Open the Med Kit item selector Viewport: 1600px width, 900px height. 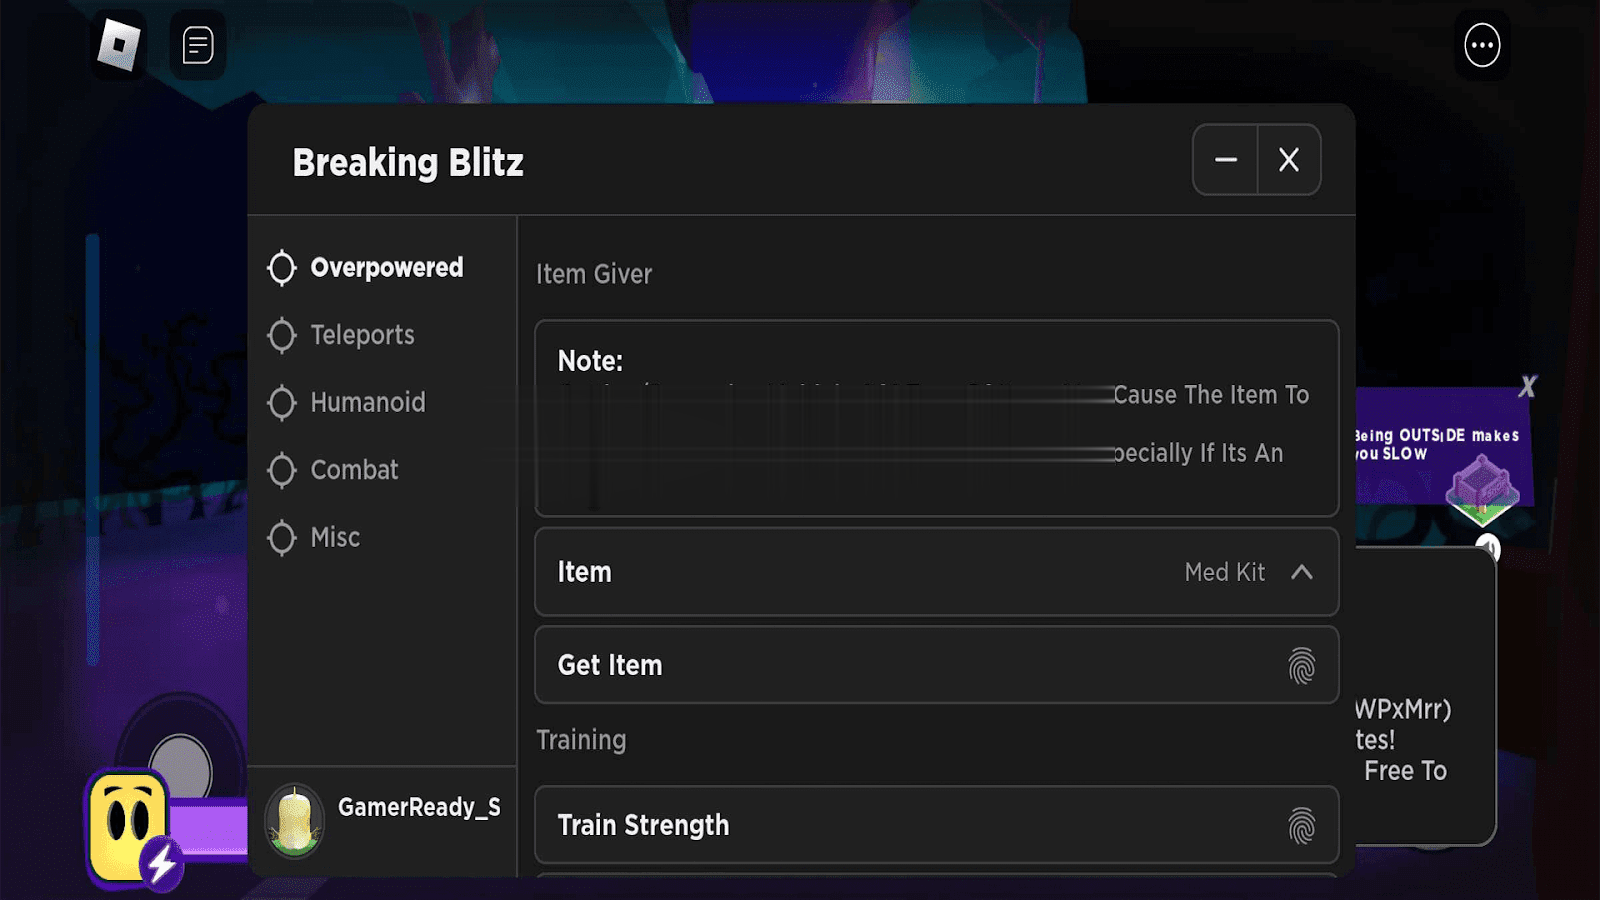point(1224,572)
